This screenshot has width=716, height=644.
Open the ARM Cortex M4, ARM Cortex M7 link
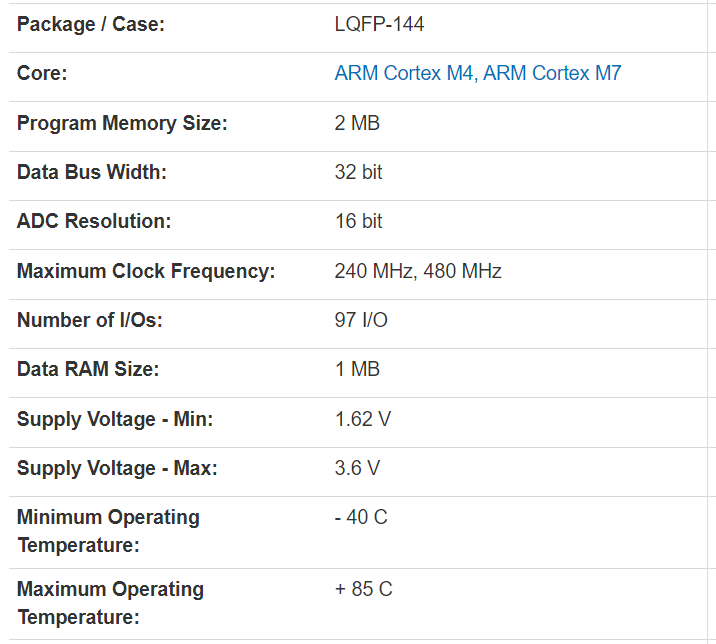click(478, 73)
